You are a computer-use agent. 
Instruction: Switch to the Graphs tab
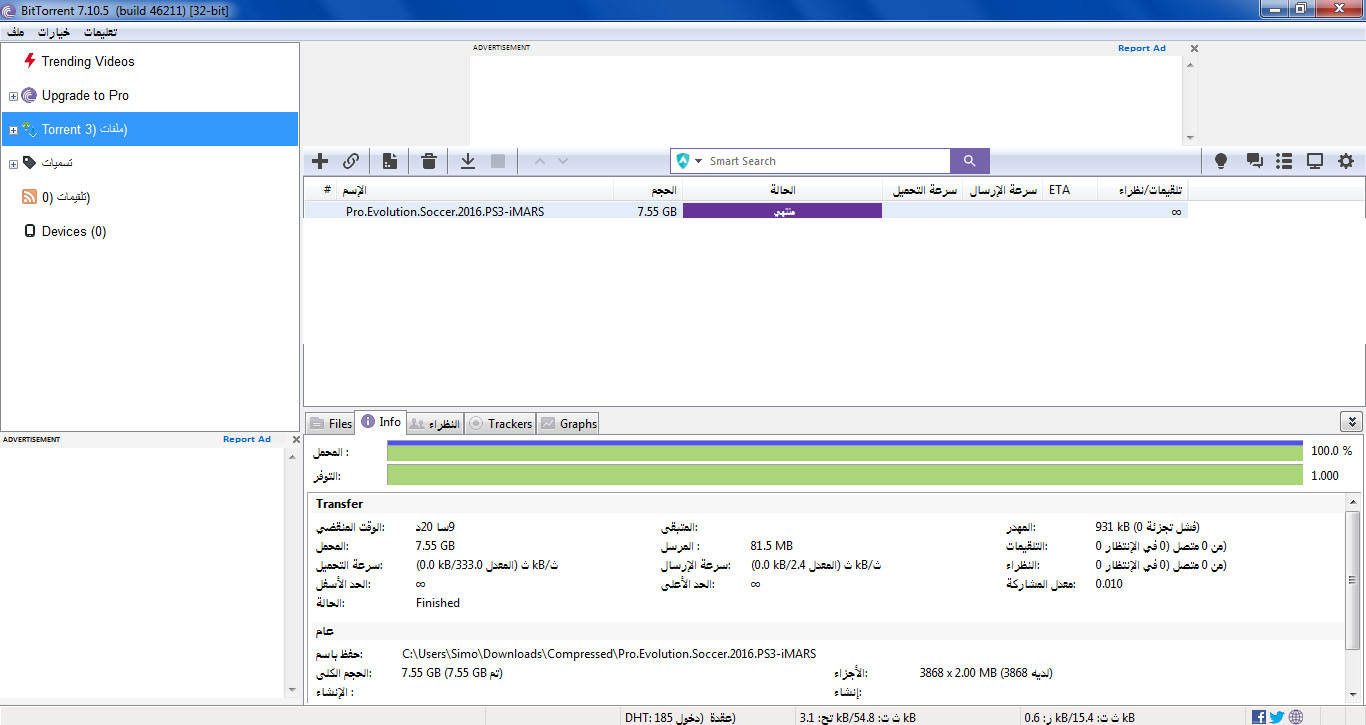point(569,424)
